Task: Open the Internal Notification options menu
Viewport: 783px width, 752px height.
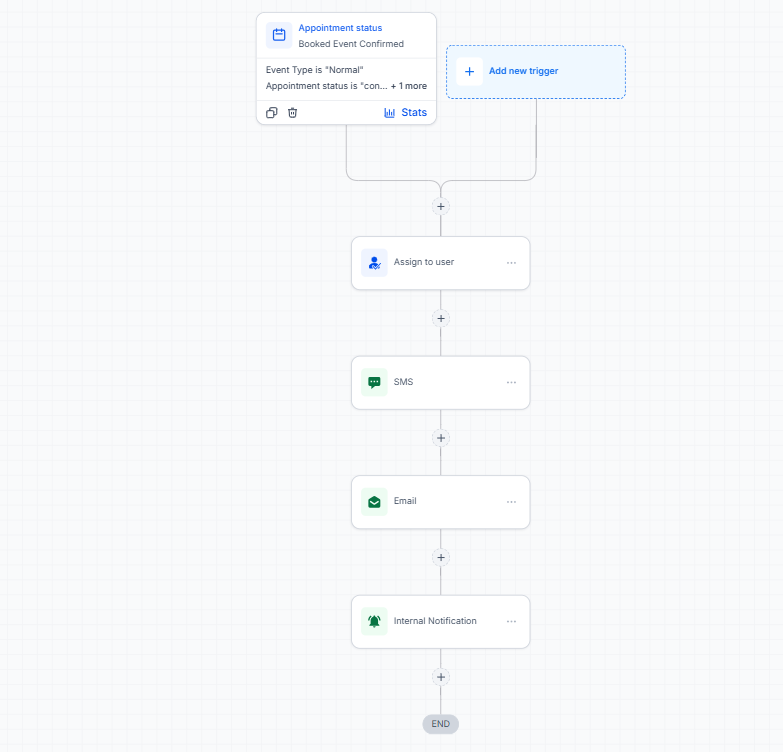Action: point(511,622)
